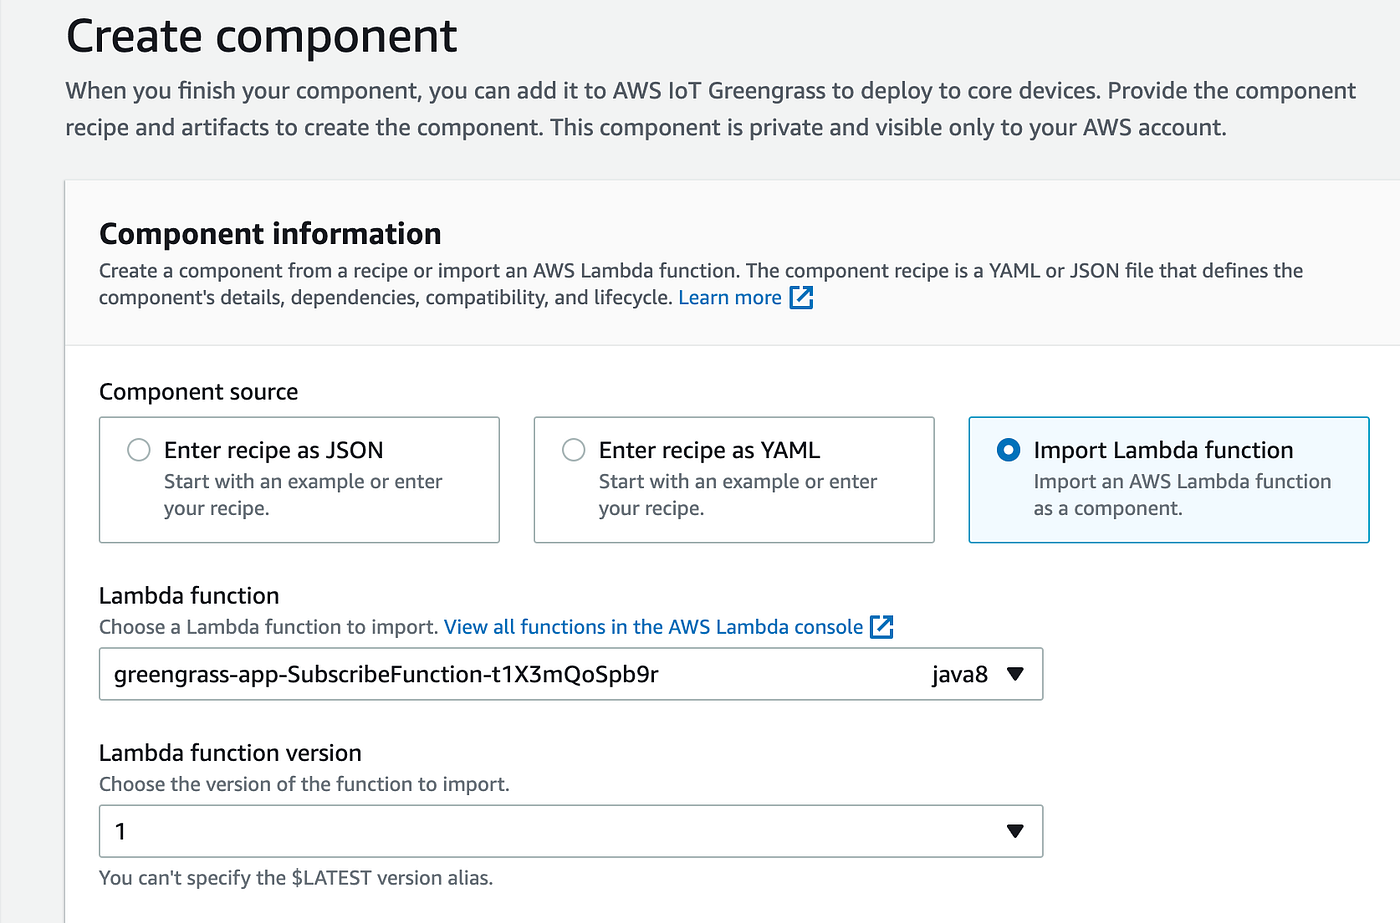
Task: Click the Component information heading
Action: [270, 234]
